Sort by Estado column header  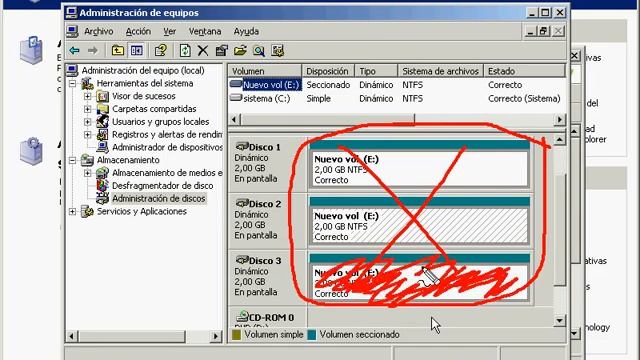pos(524,71)
